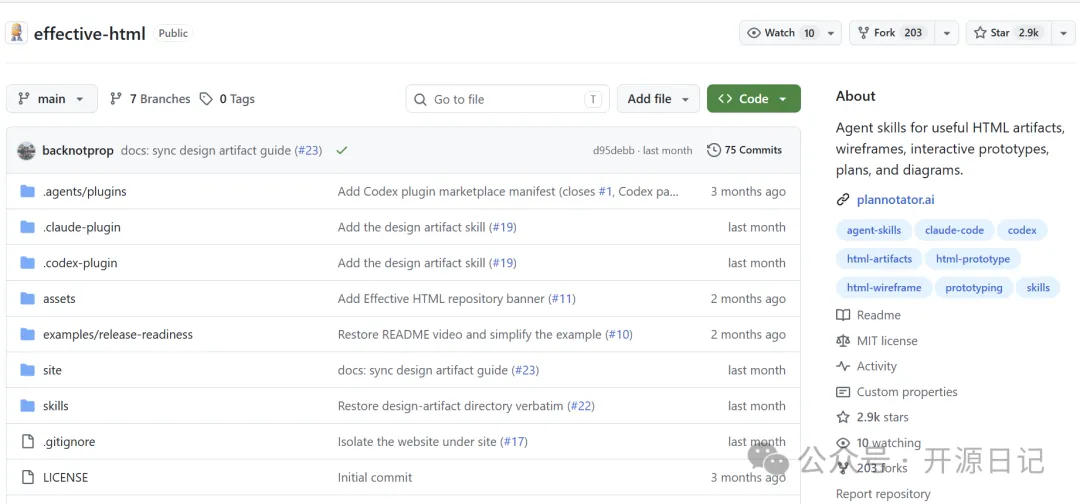The image size is (1080, 504).
Task: Open the .gitignore file name
Action: (69, 442)
